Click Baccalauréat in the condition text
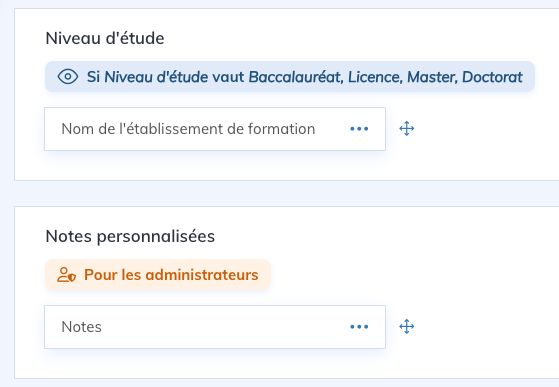This screenshot has width=559, height=387. tap(296, 77)
